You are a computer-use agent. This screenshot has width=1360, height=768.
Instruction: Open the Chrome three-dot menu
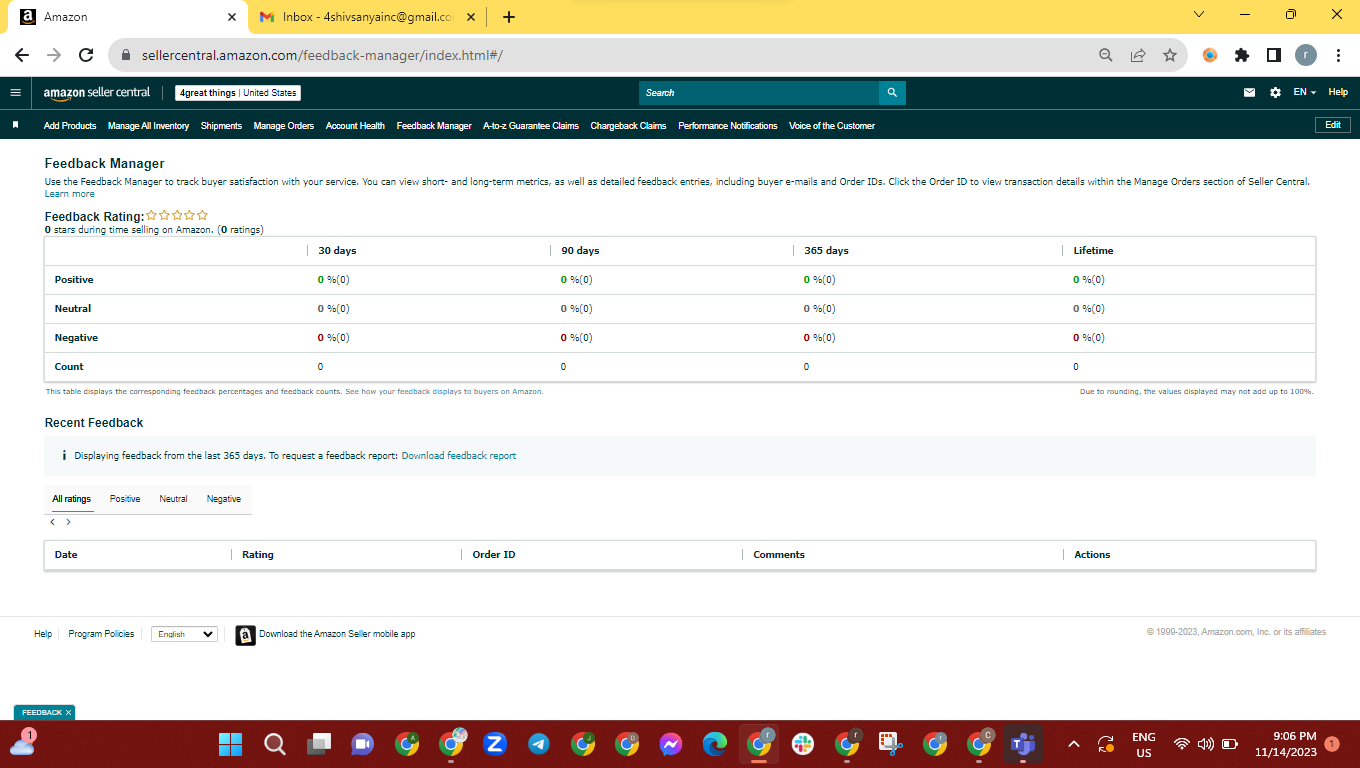point(1338,56)
